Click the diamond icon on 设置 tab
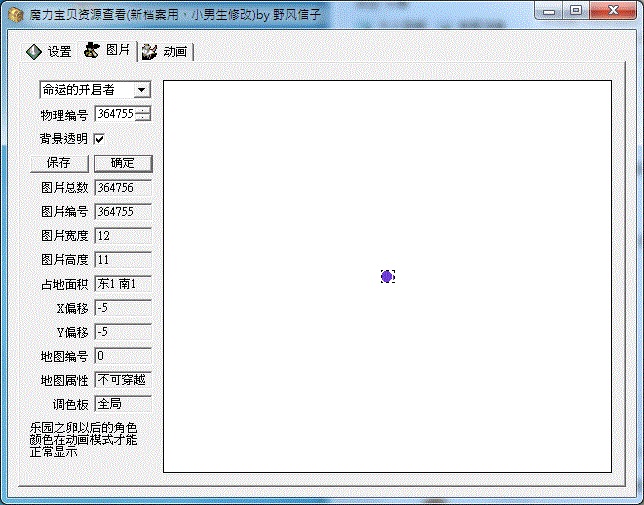This screenshot has width=644, height=505. (34, 51)
